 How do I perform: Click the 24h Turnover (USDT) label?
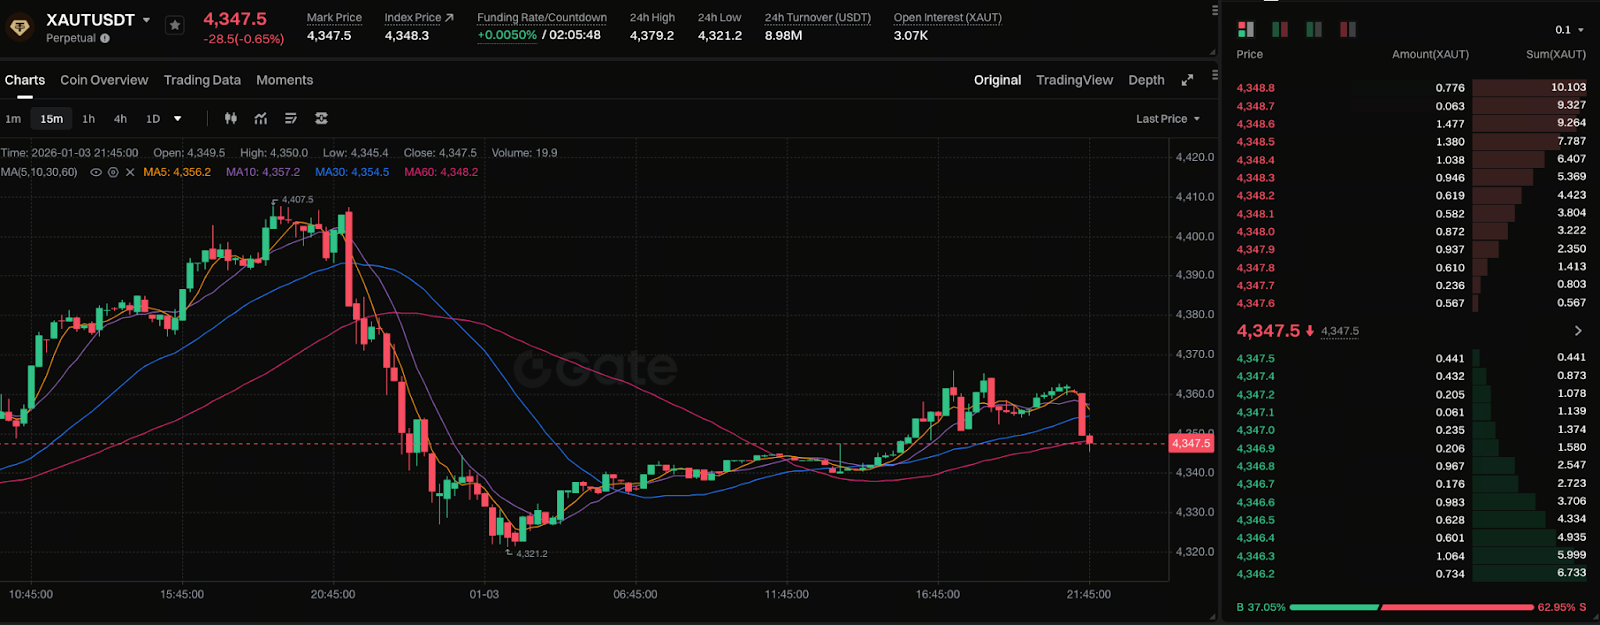818,18
